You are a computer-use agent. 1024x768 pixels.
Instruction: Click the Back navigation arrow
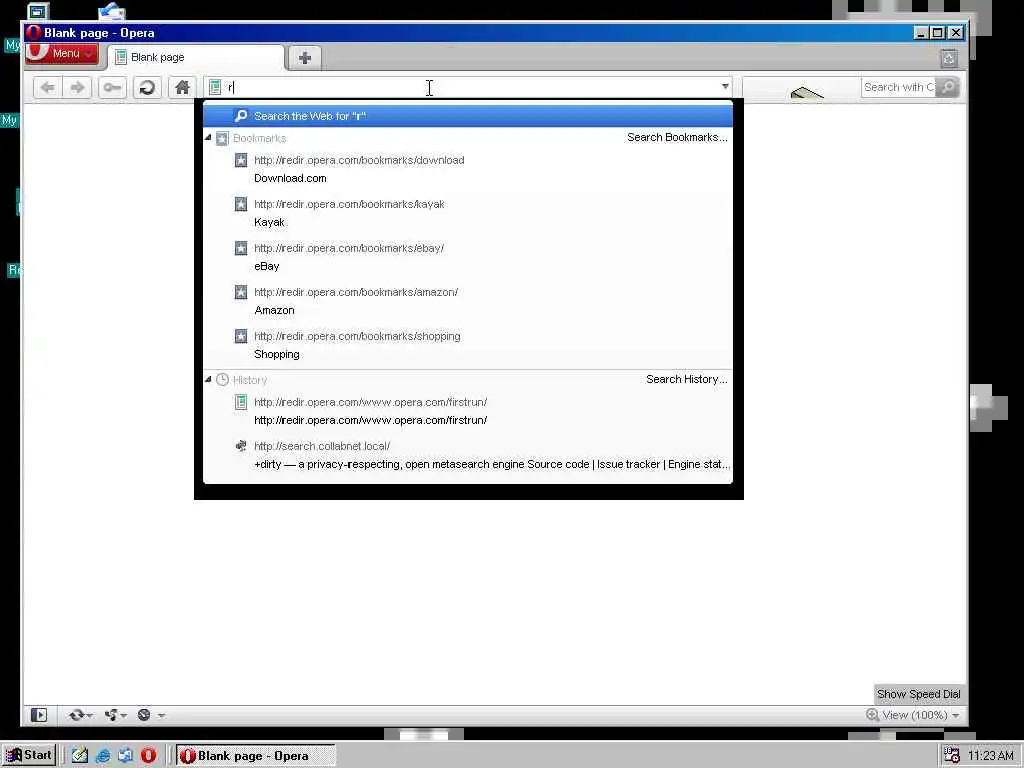click(48, 88)
